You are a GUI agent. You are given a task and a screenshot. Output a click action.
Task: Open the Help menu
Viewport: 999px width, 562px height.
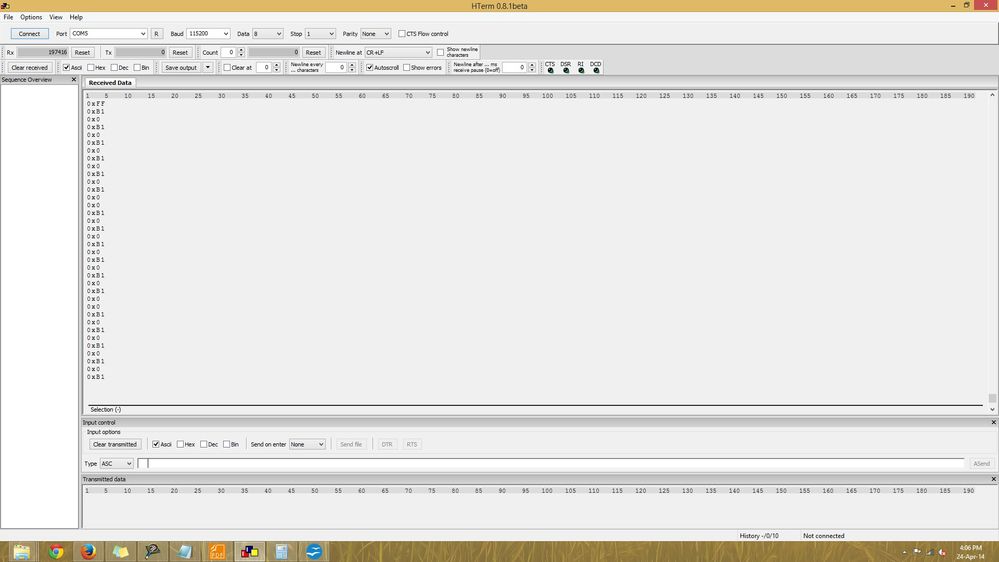point(76,17)
